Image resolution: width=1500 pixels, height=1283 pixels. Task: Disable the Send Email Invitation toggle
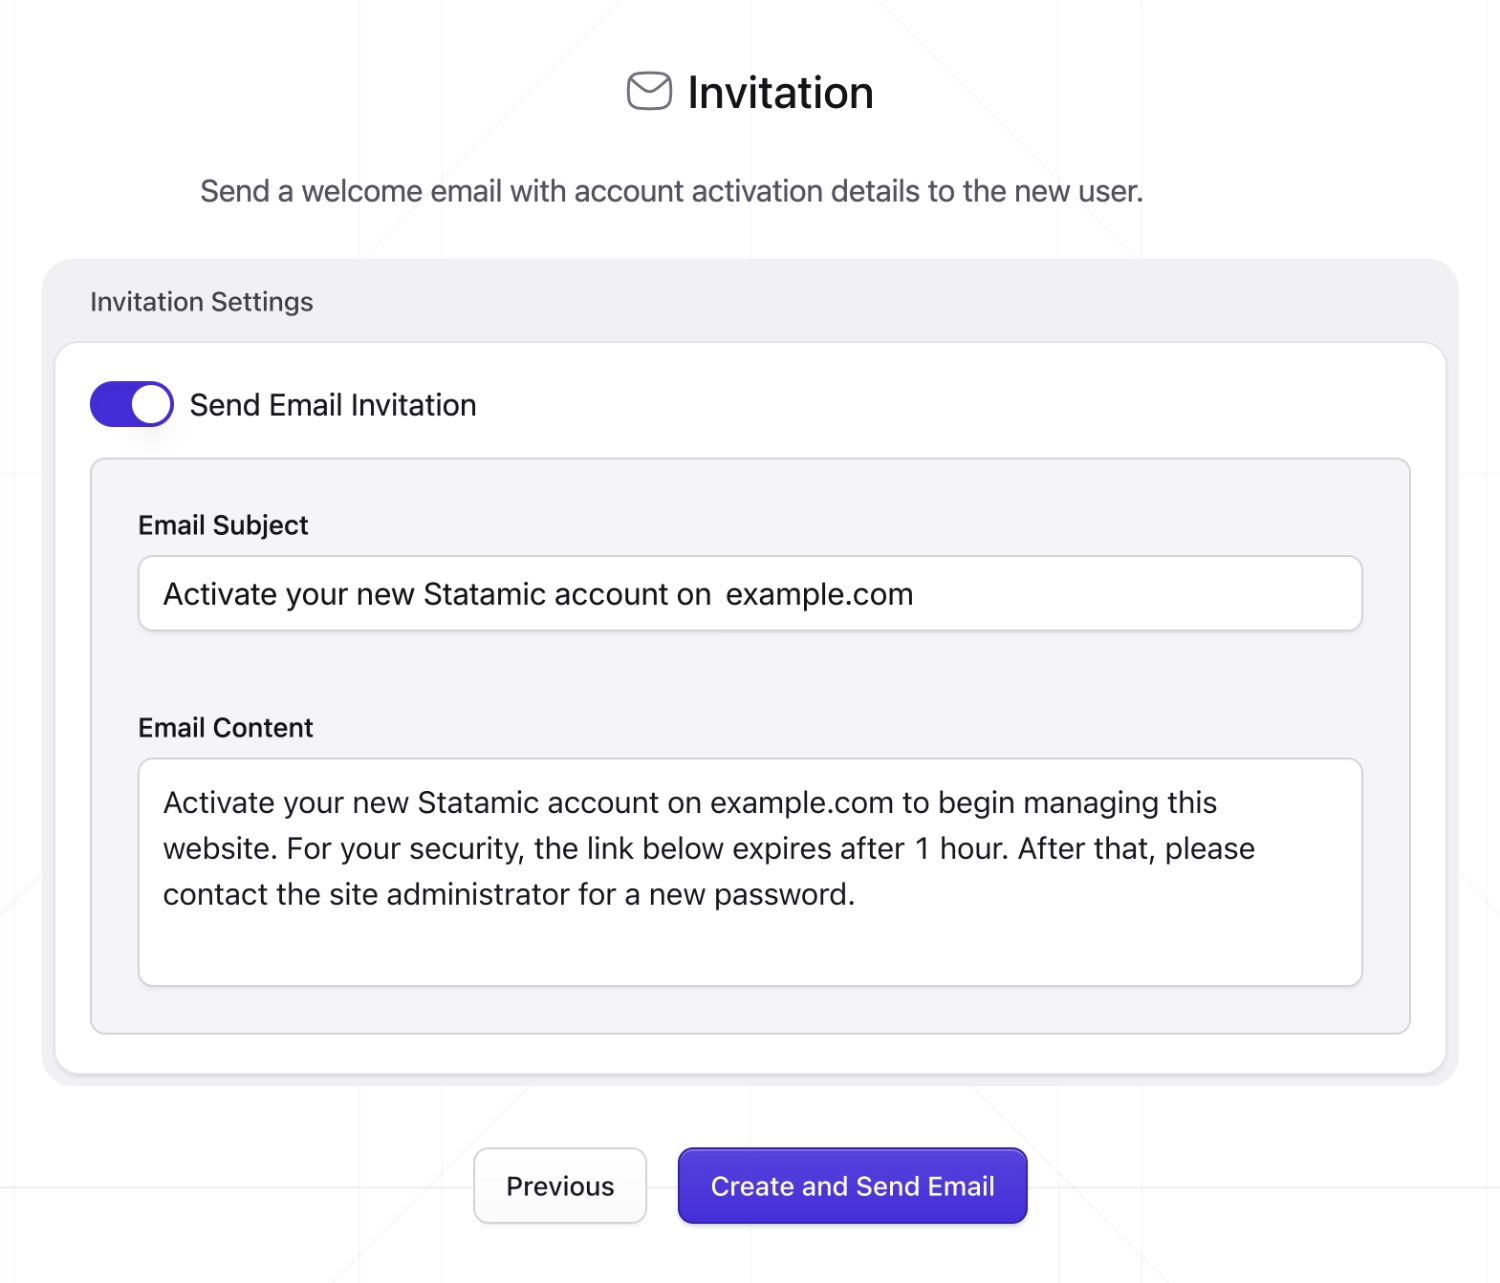pyautogui.click(x=131, y=404)
